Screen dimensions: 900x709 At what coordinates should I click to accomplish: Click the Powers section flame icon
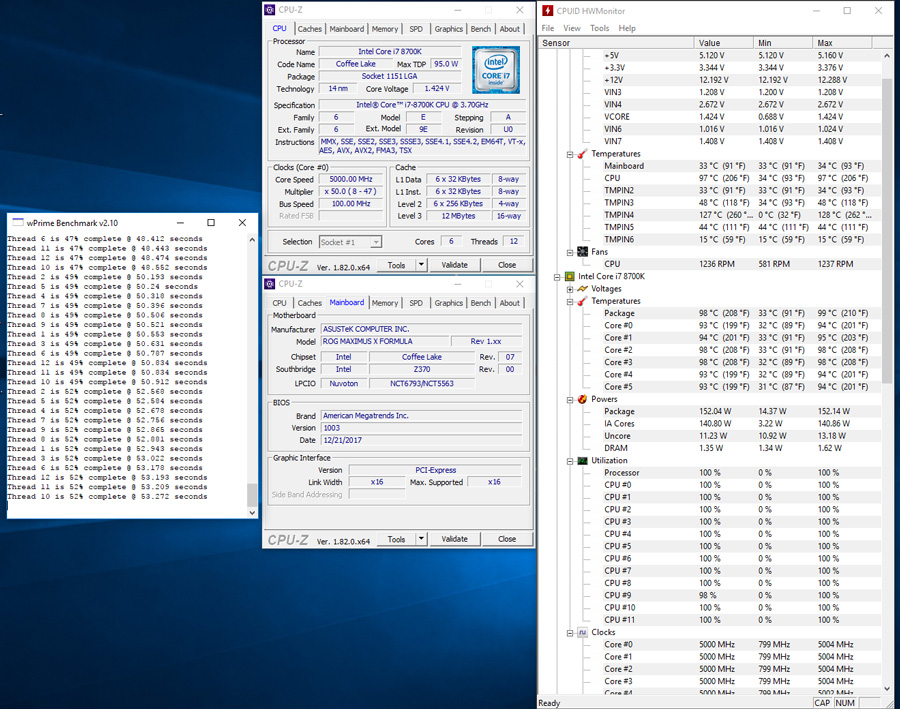point(581,399)
